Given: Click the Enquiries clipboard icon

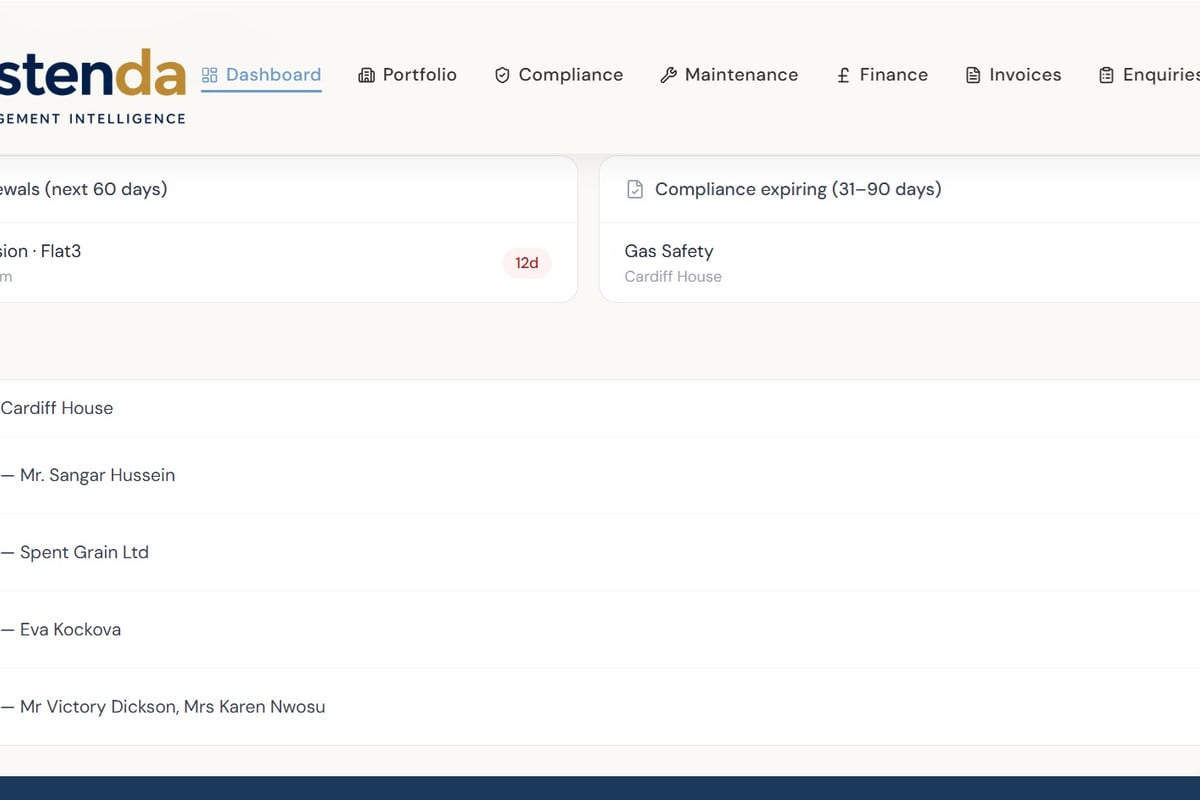Looking at the screenshot, I should point(1107,75).
